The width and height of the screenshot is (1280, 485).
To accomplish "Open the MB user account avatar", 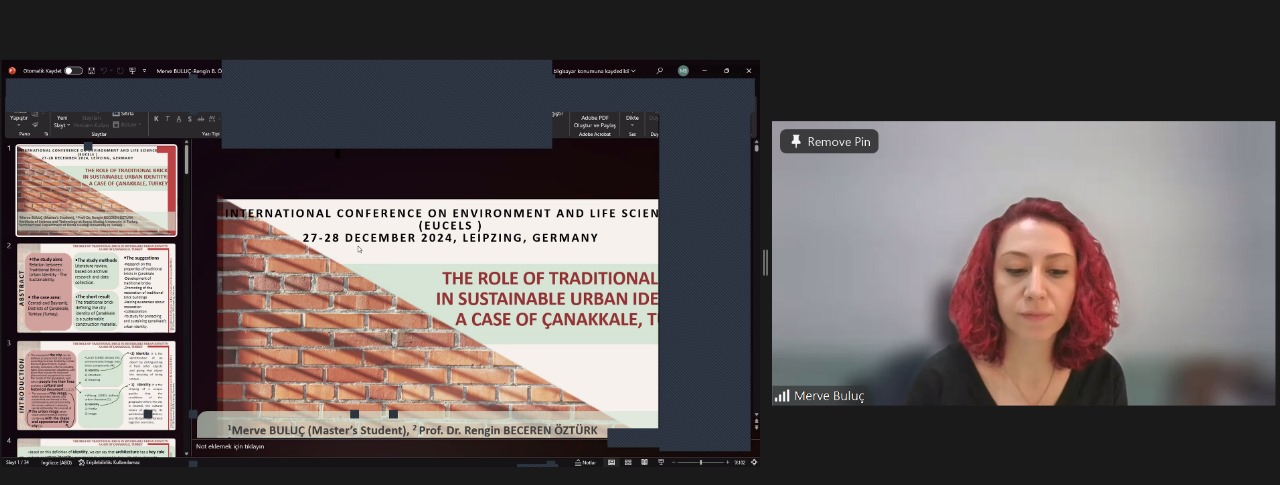I will [683, 71].
